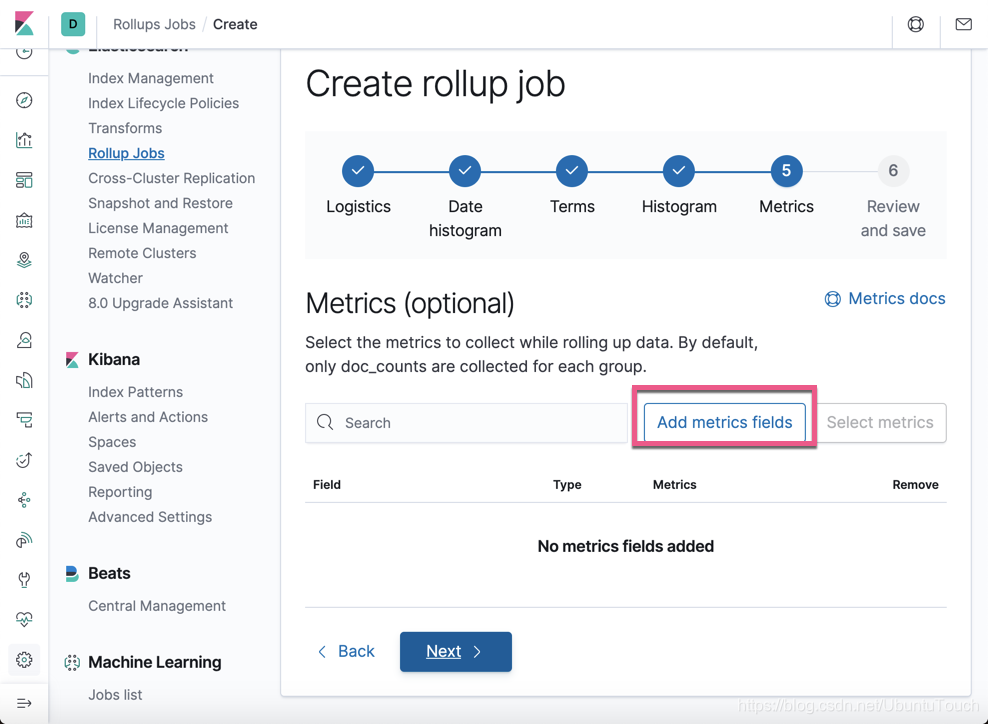Open Graph icon in sidebar

24,500
